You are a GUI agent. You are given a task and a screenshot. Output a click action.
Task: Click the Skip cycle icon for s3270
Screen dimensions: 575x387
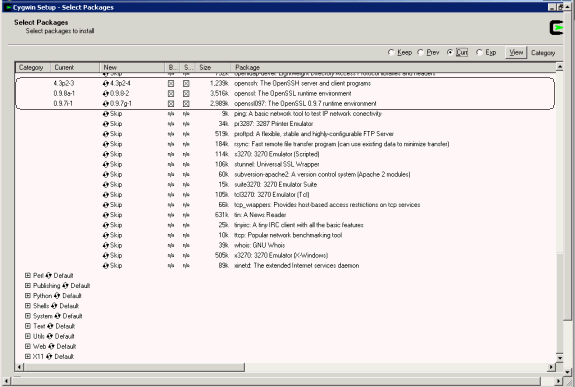[x=106, y=154]
